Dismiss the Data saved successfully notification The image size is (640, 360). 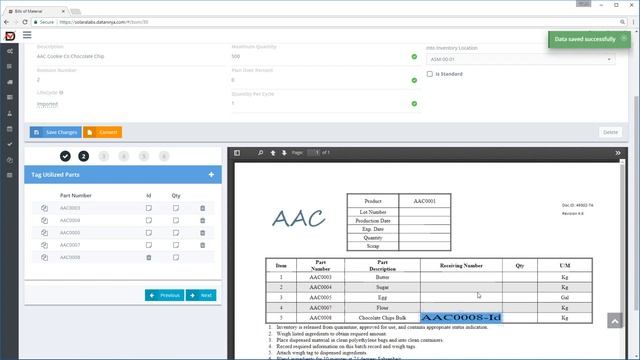[x=624, y=38]
